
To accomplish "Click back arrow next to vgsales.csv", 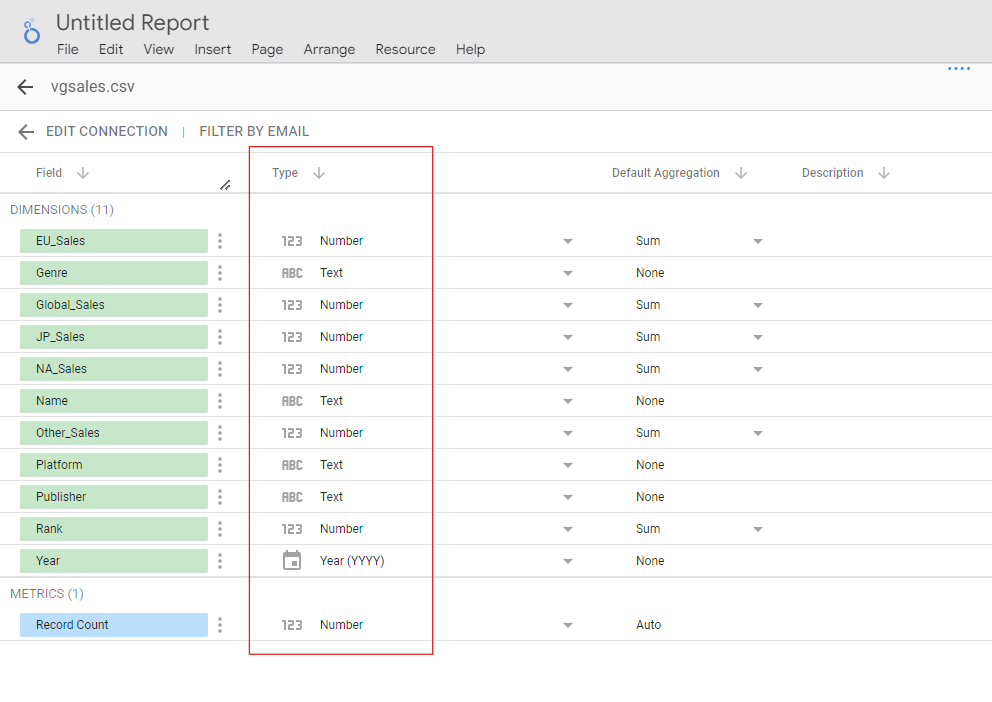I will [26, 87].
